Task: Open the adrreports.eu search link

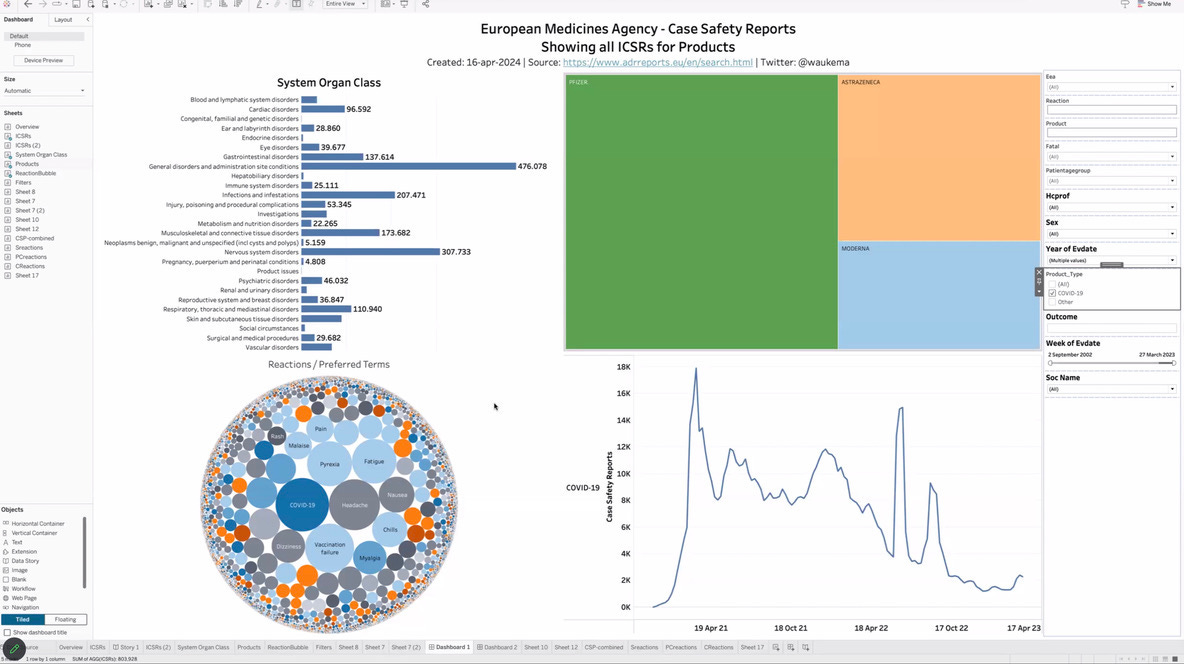Action: [658, 62]
